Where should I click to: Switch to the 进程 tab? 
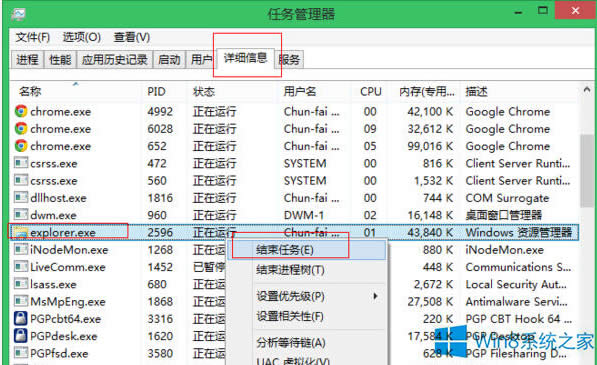point(27,59)
